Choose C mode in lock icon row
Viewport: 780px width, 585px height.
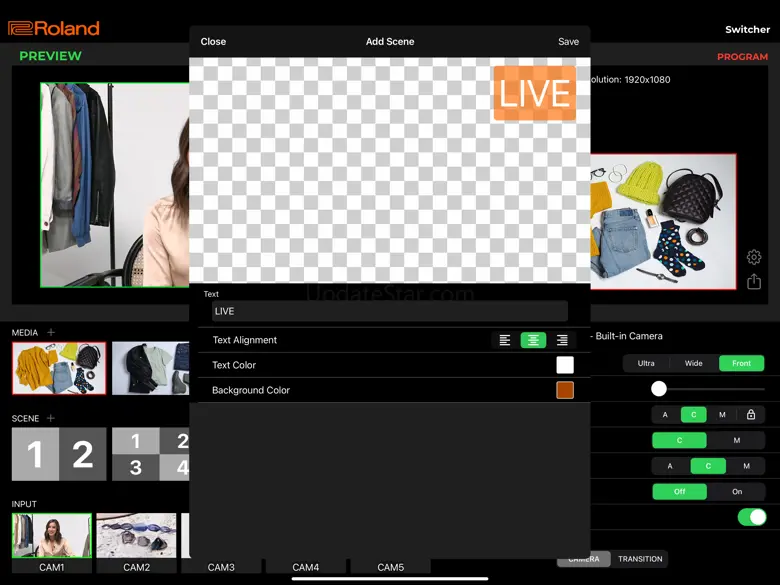click(x=693, y=414)
